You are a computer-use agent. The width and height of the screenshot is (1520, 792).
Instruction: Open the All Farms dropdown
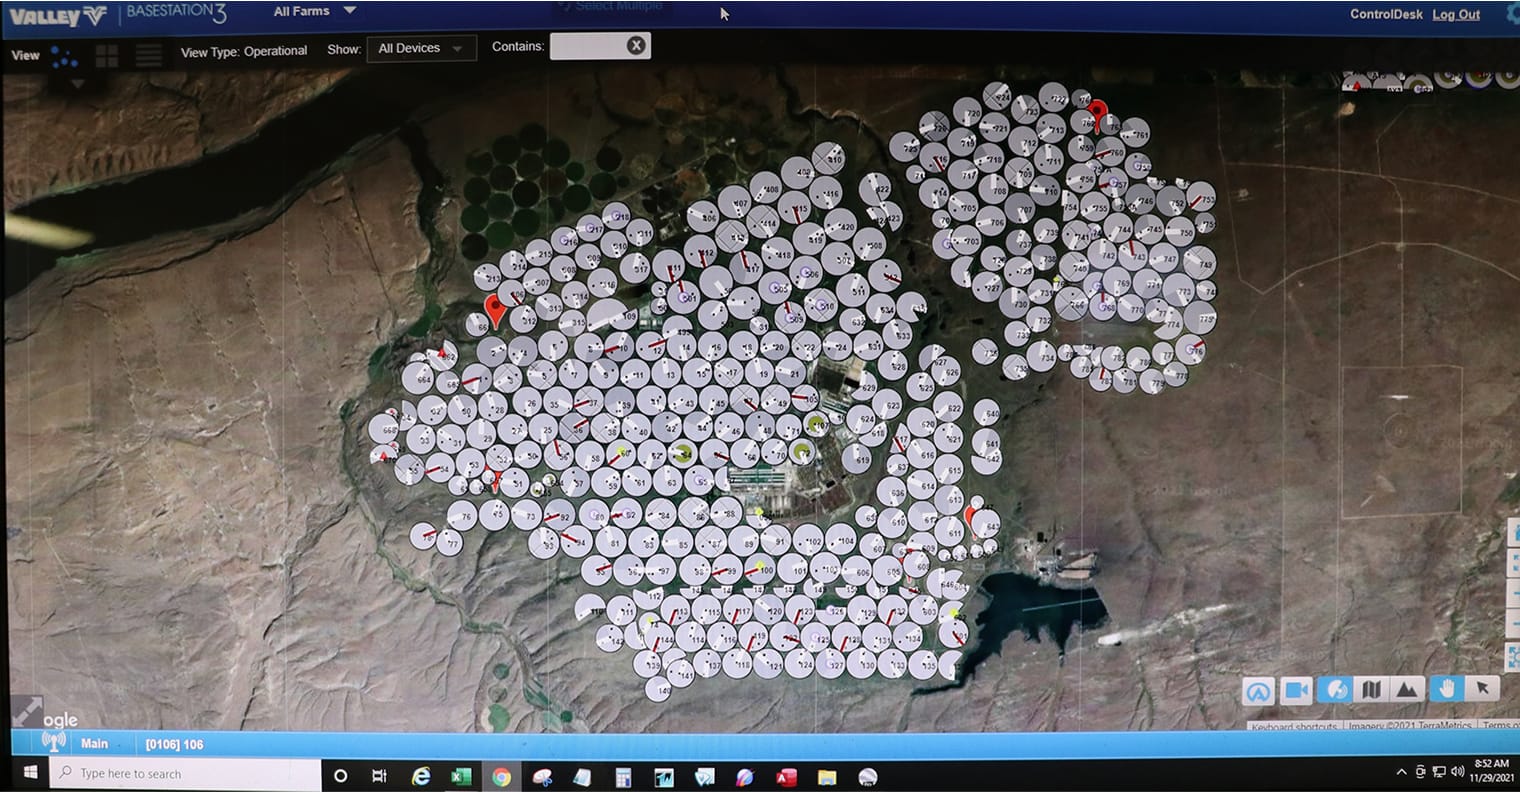314,11
